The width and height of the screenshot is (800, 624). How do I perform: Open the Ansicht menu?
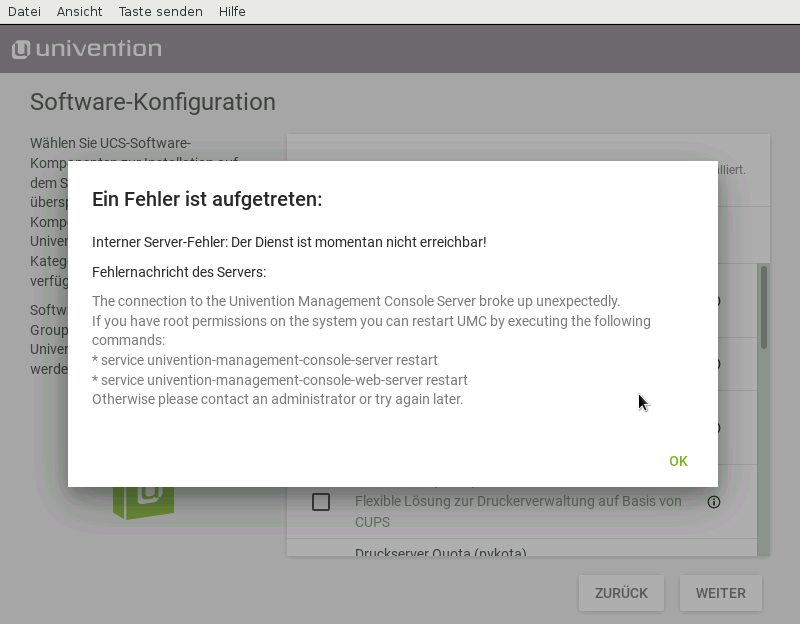pos(79,11)
